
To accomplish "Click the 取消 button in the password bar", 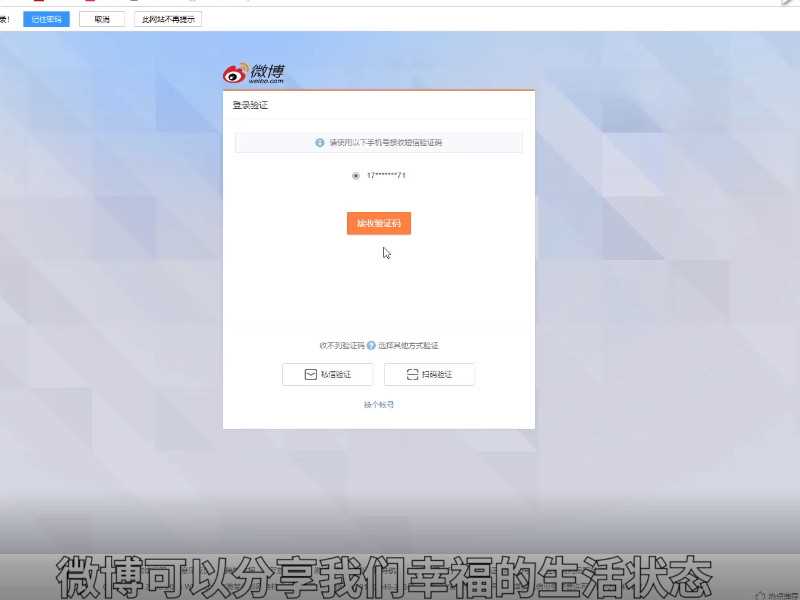I will (101, 18).
